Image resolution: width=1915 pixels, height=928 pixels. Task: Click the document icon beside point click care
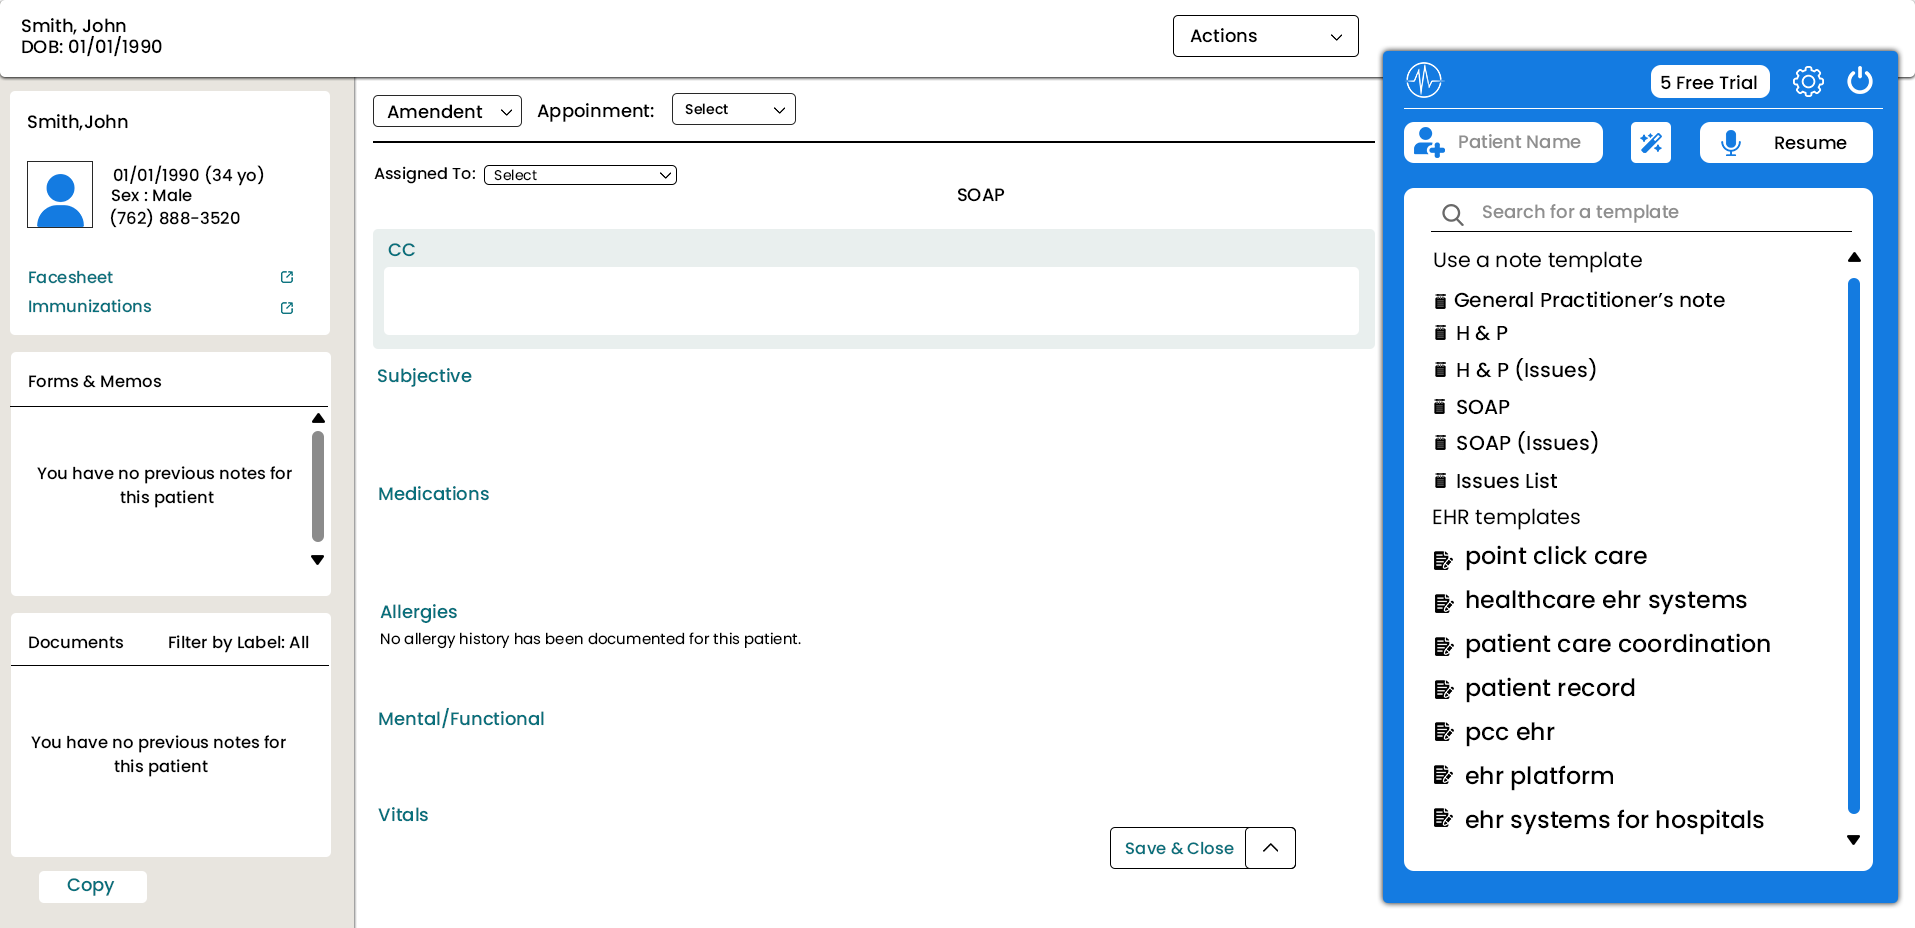coord(1443,559)
